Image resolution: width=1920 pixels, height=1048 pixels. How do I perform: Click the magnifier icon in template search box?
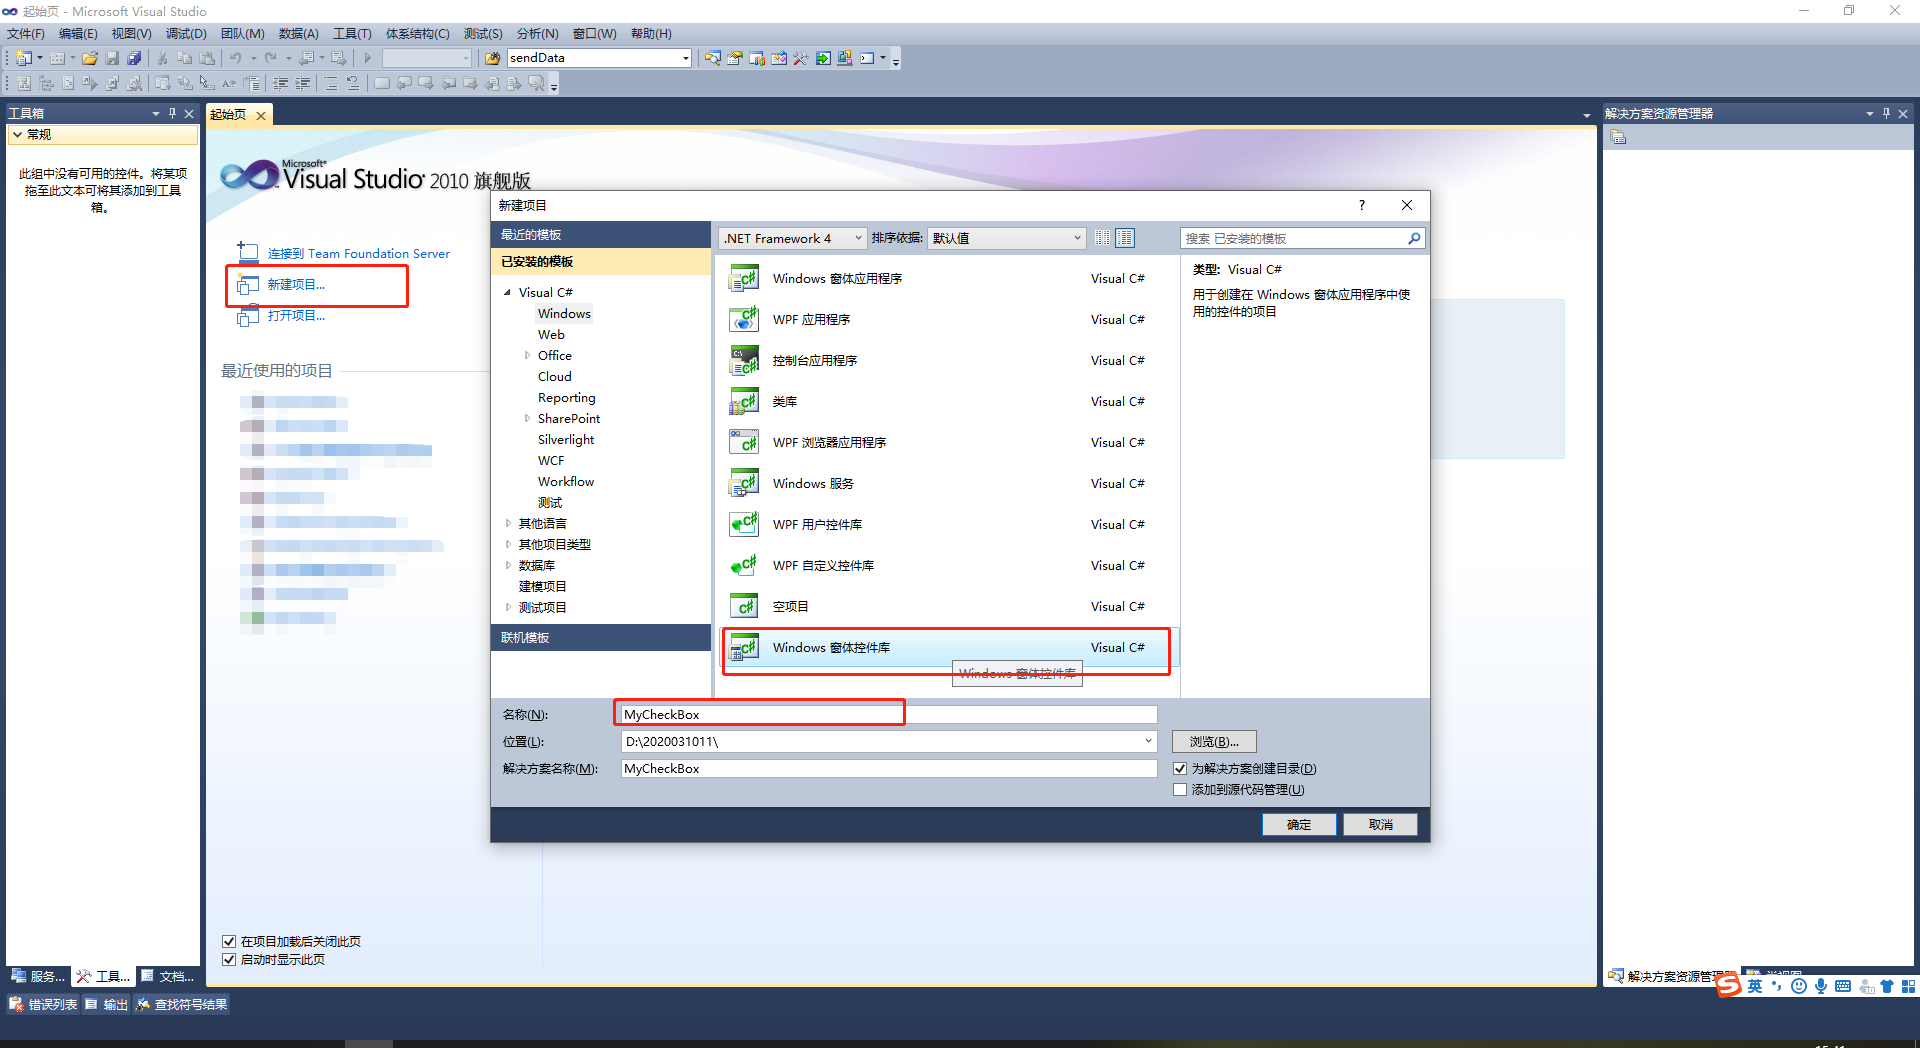(1414, 238)
